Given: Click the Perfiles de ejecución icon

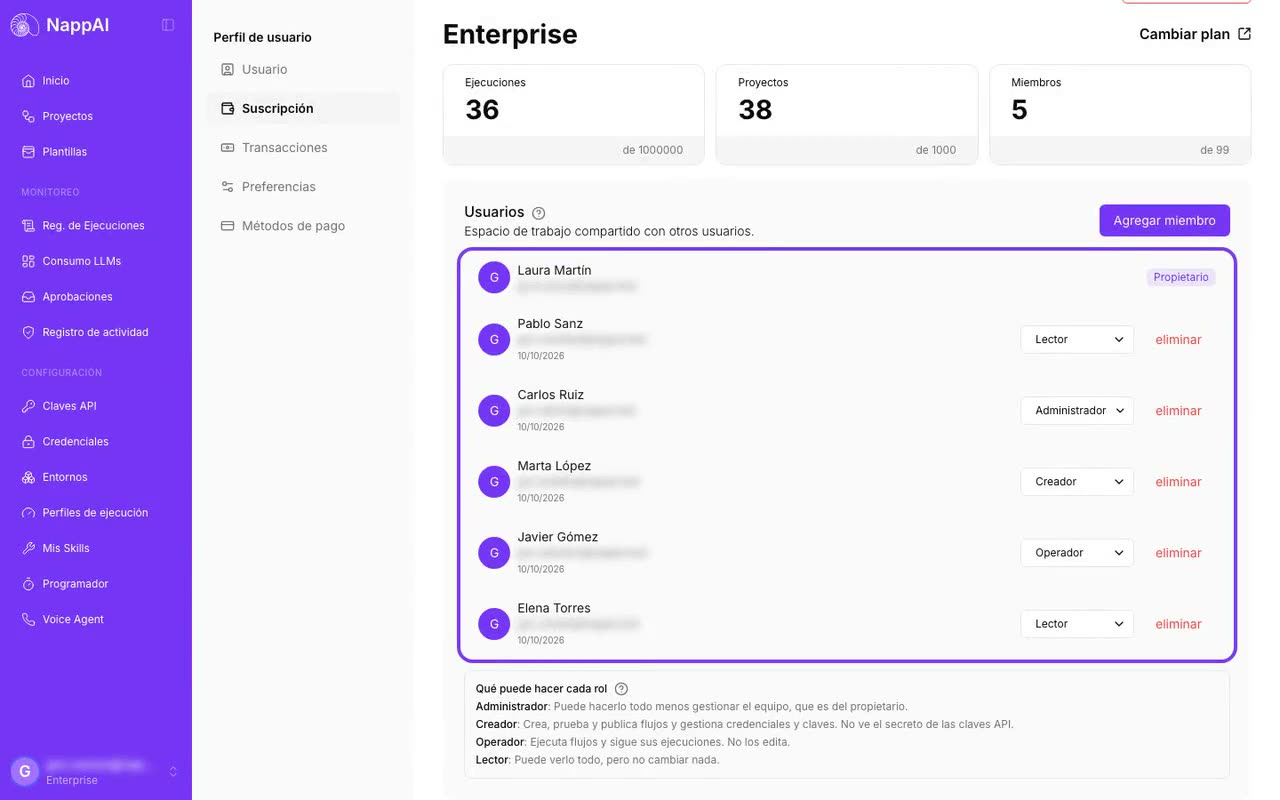Looking at the screenshot, I should tap(28, 513).
